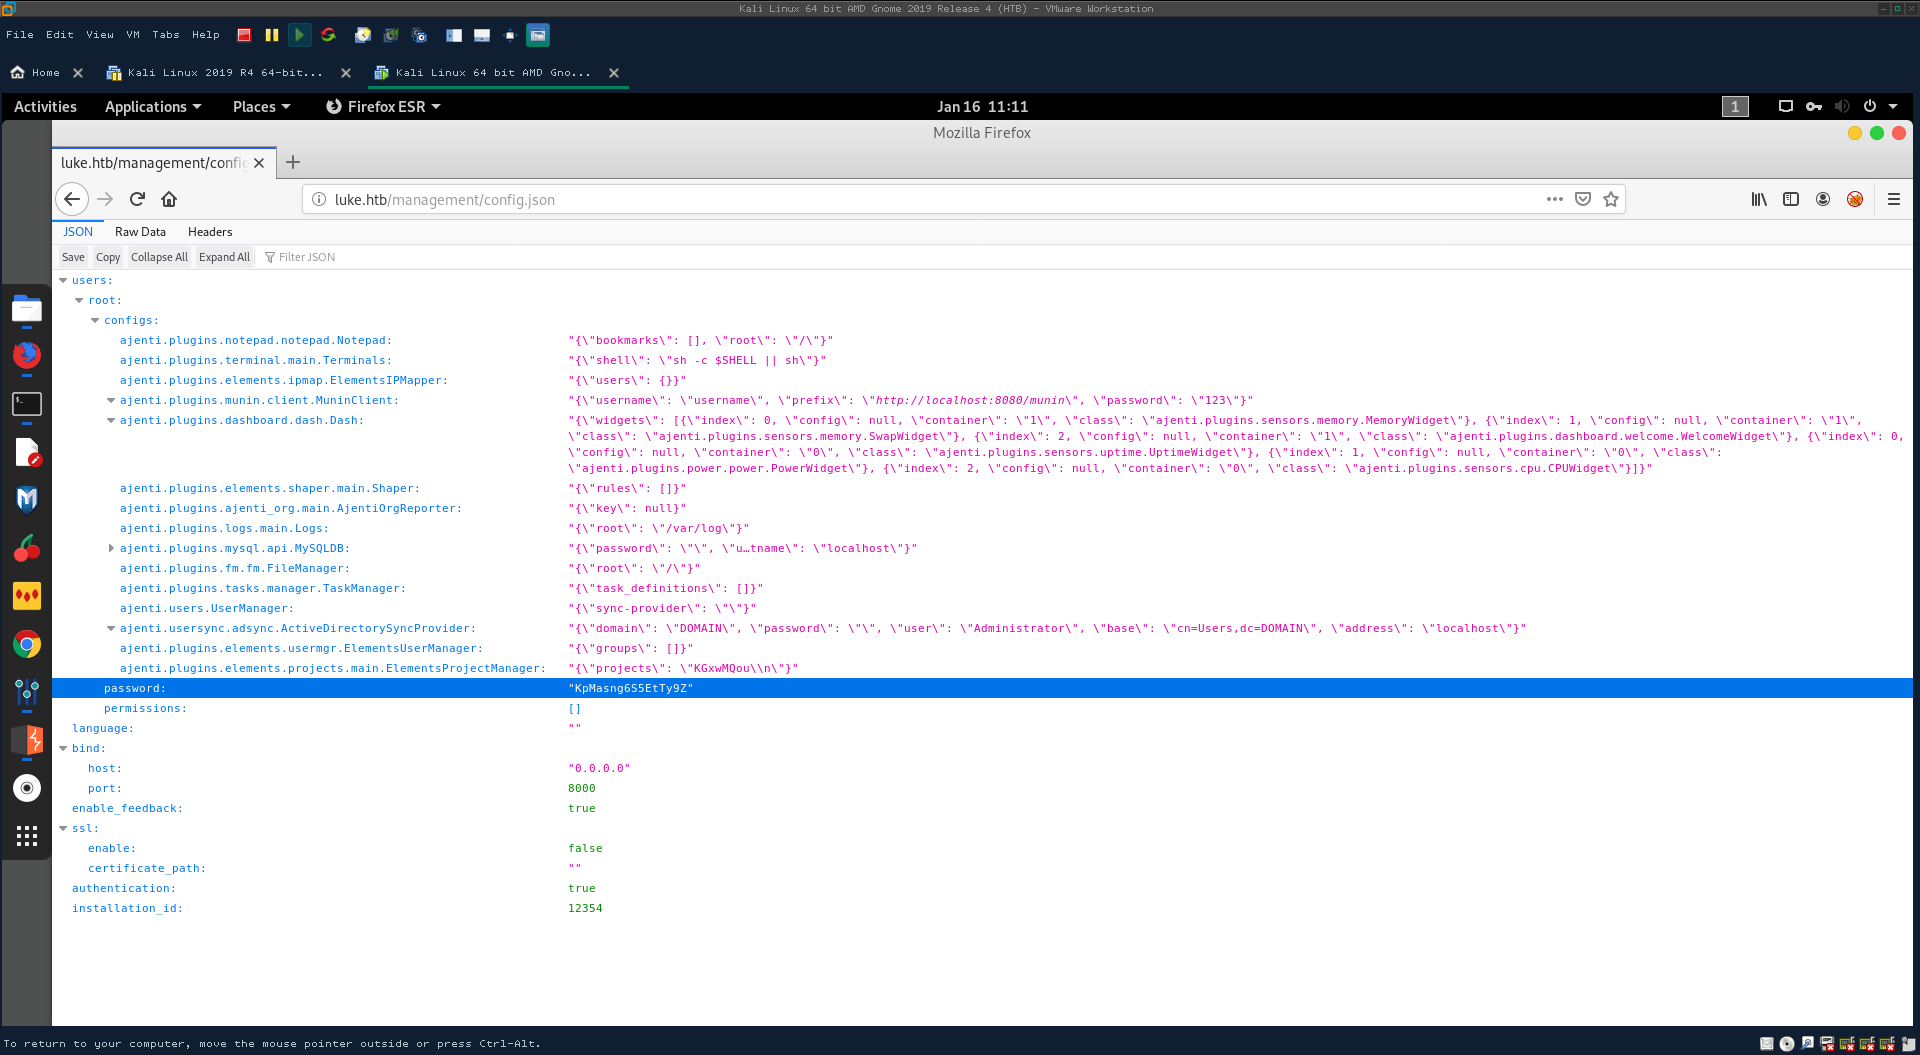Collapse the ssl tree node
This screenshot has width=1920, height=1055.
pos(63,828)
